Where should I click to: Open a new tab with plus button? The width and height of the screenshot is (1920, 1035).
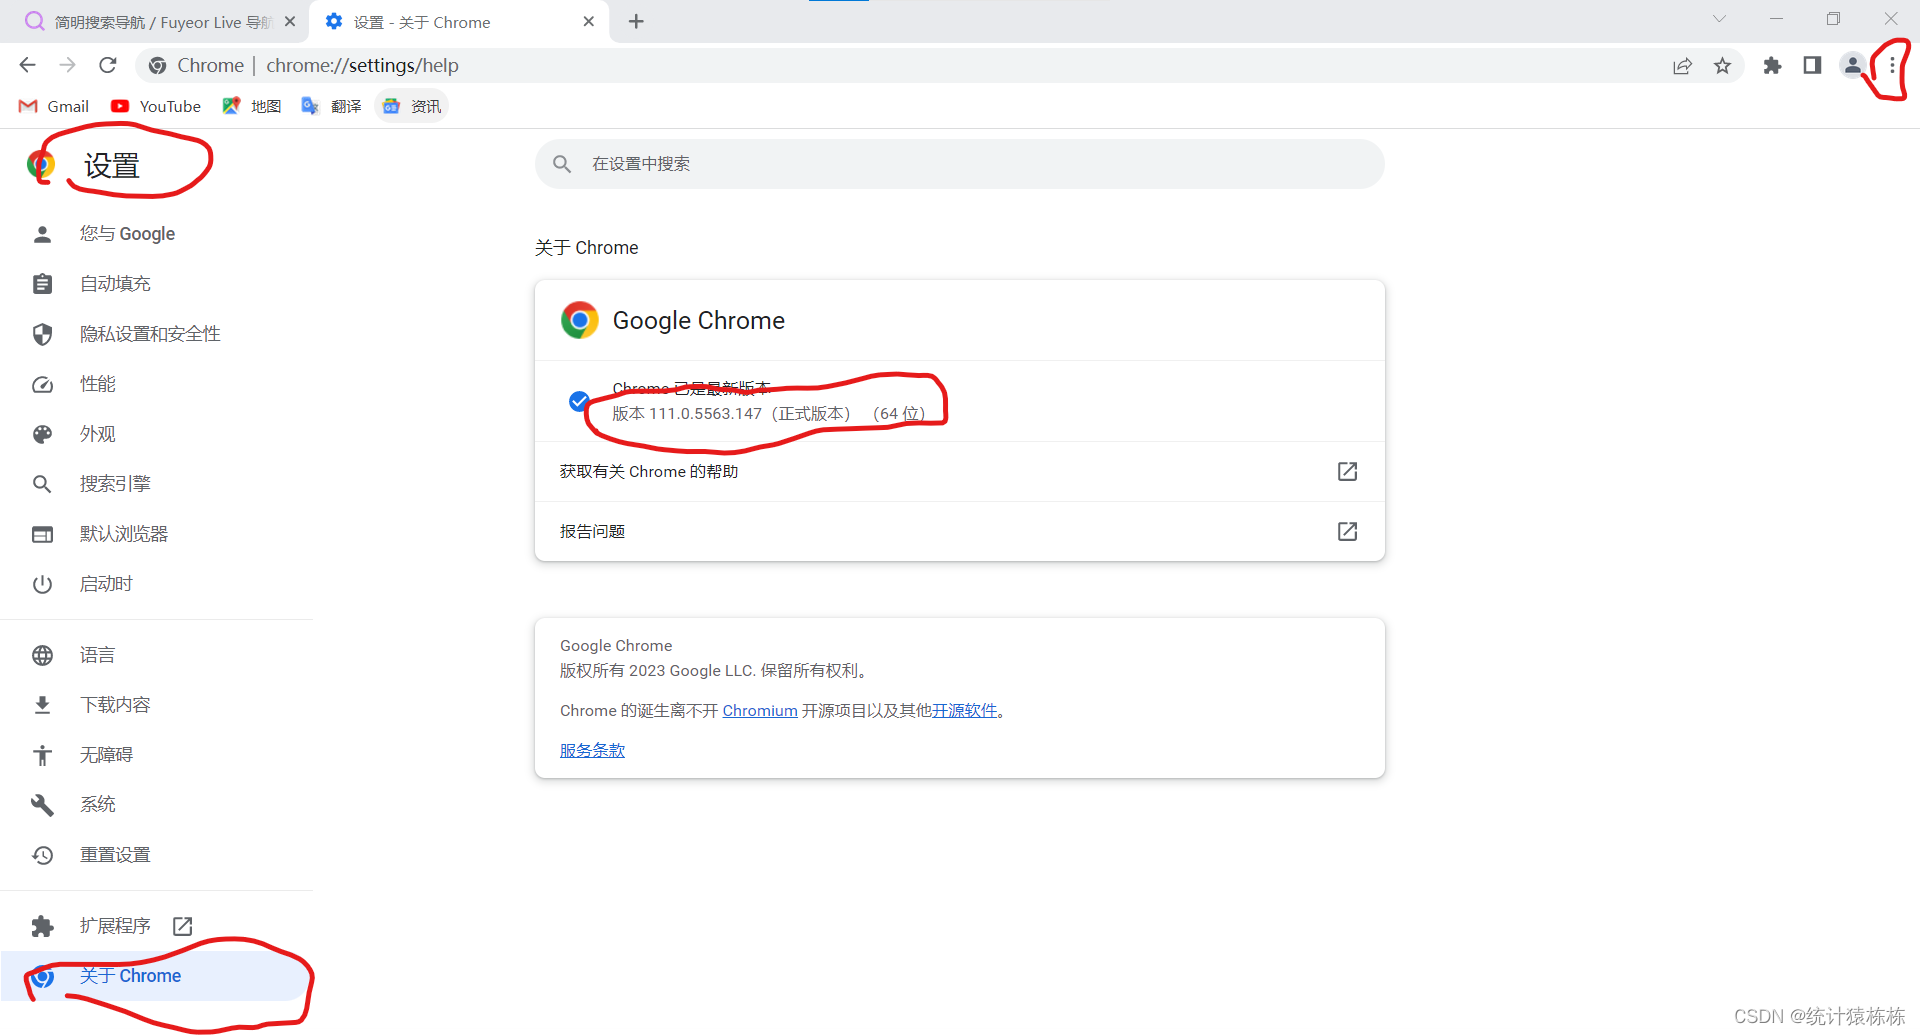point(636,21)
